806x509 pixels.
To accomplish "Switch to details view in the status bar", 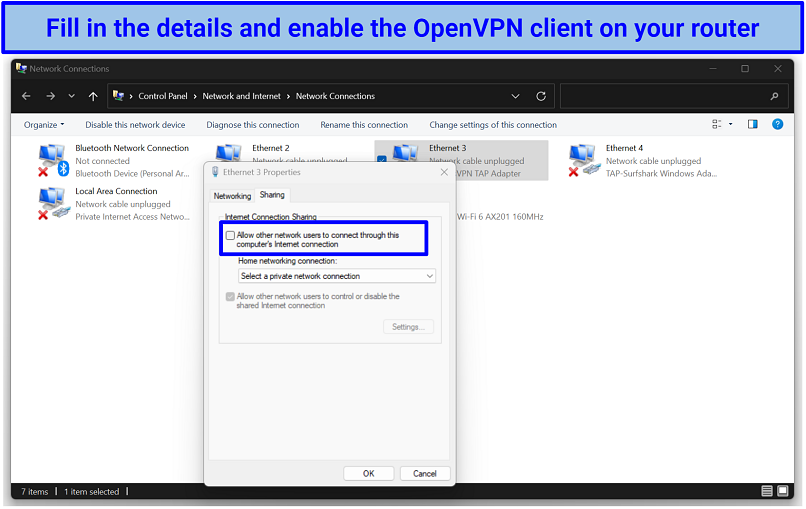I will [766, 491].
